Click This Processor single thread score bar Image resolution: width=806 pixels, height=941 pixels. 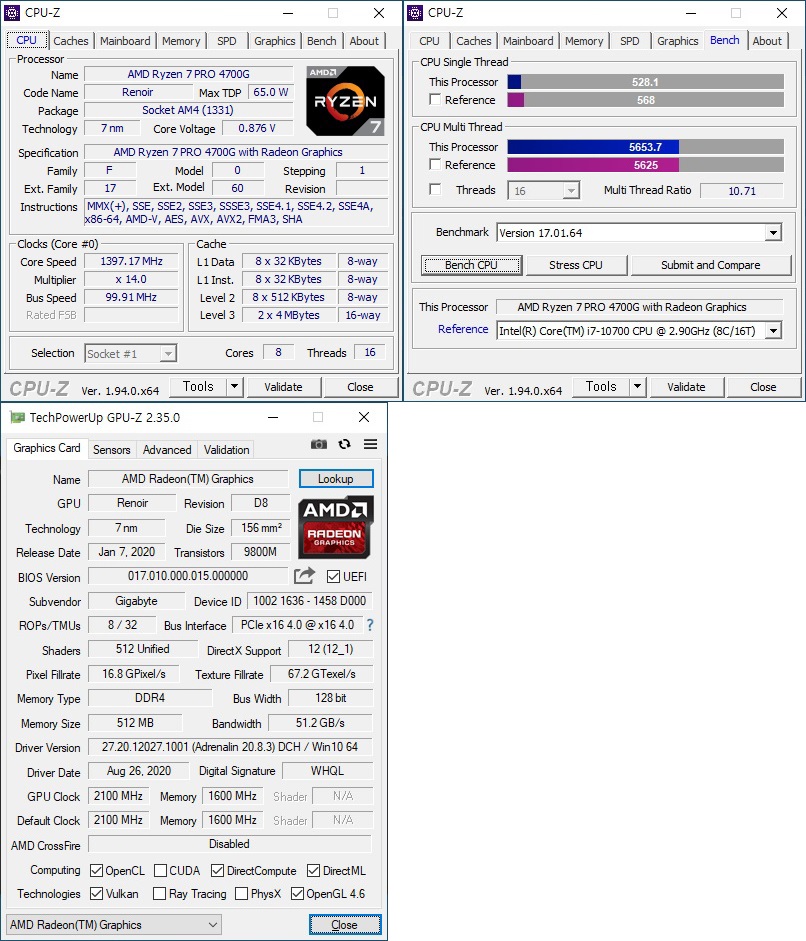[x=645, y=82]
